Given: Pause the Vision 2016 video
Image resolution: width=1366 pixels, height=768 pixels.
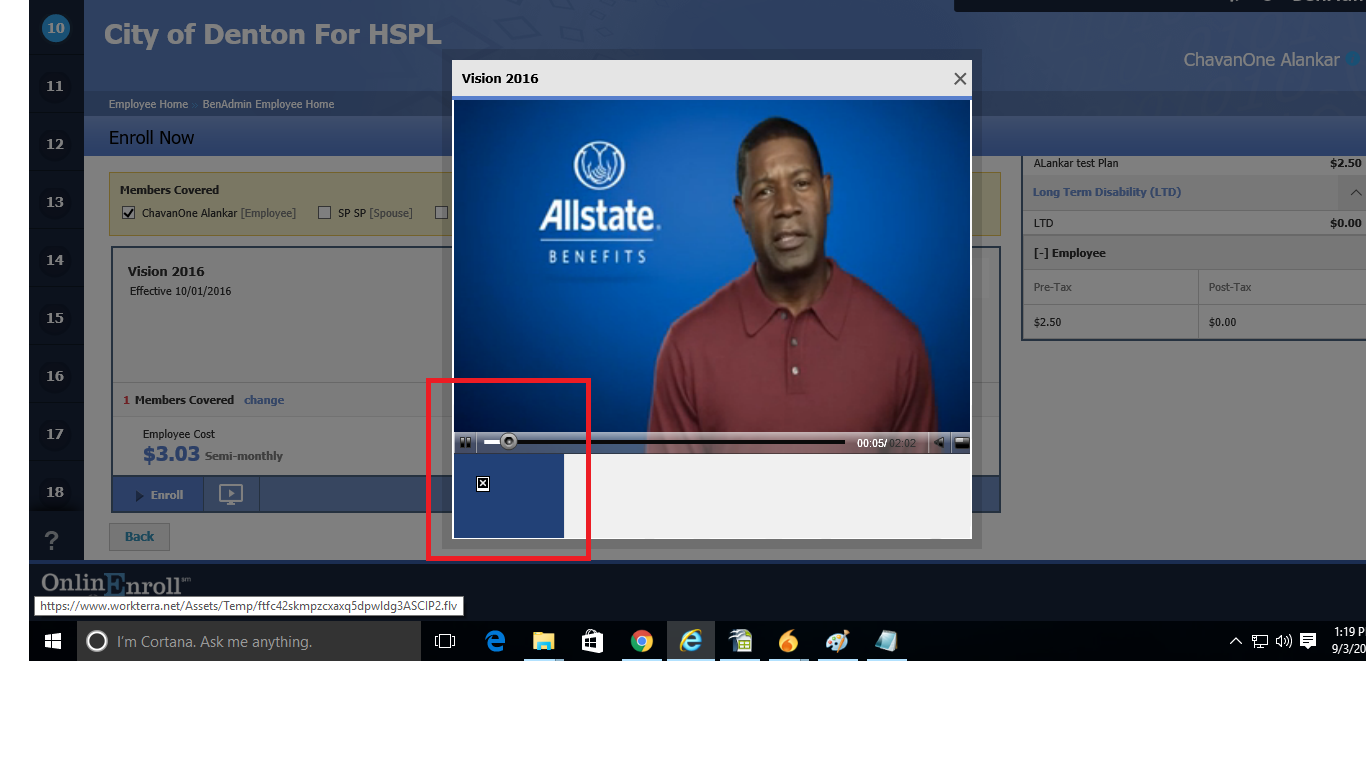Looking at the screenshot, I should coord(465,443).
